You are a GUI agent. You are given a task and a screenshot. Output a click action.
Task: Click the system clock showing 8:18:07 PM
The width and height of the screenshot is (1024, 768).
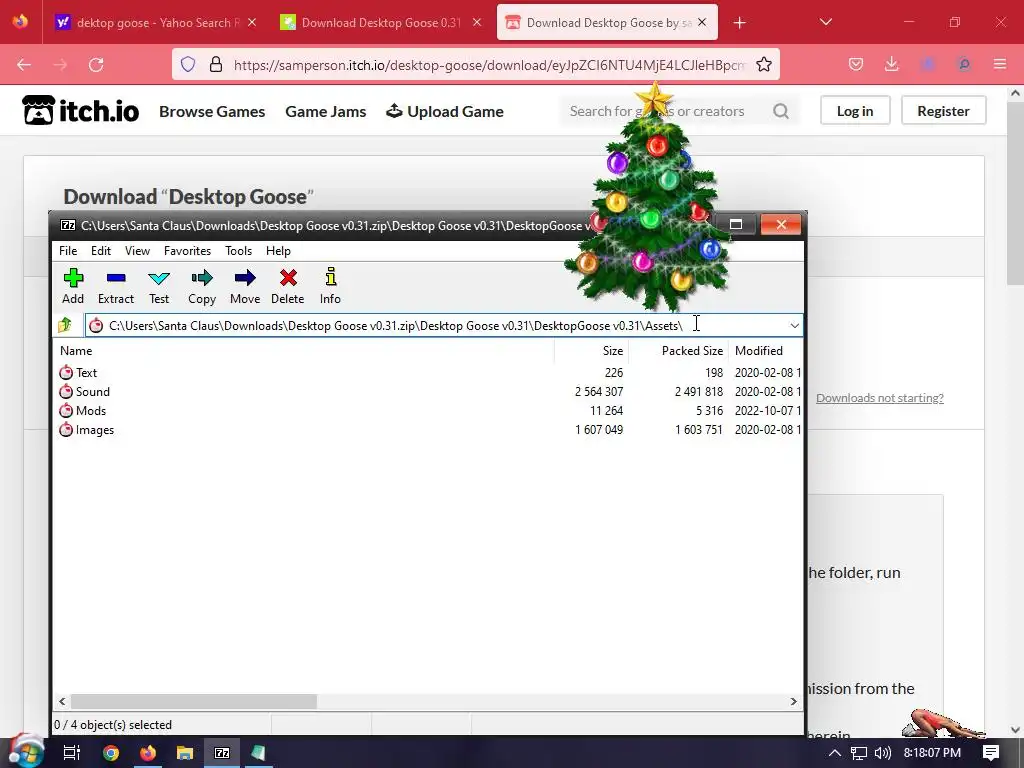pos(932,753)
